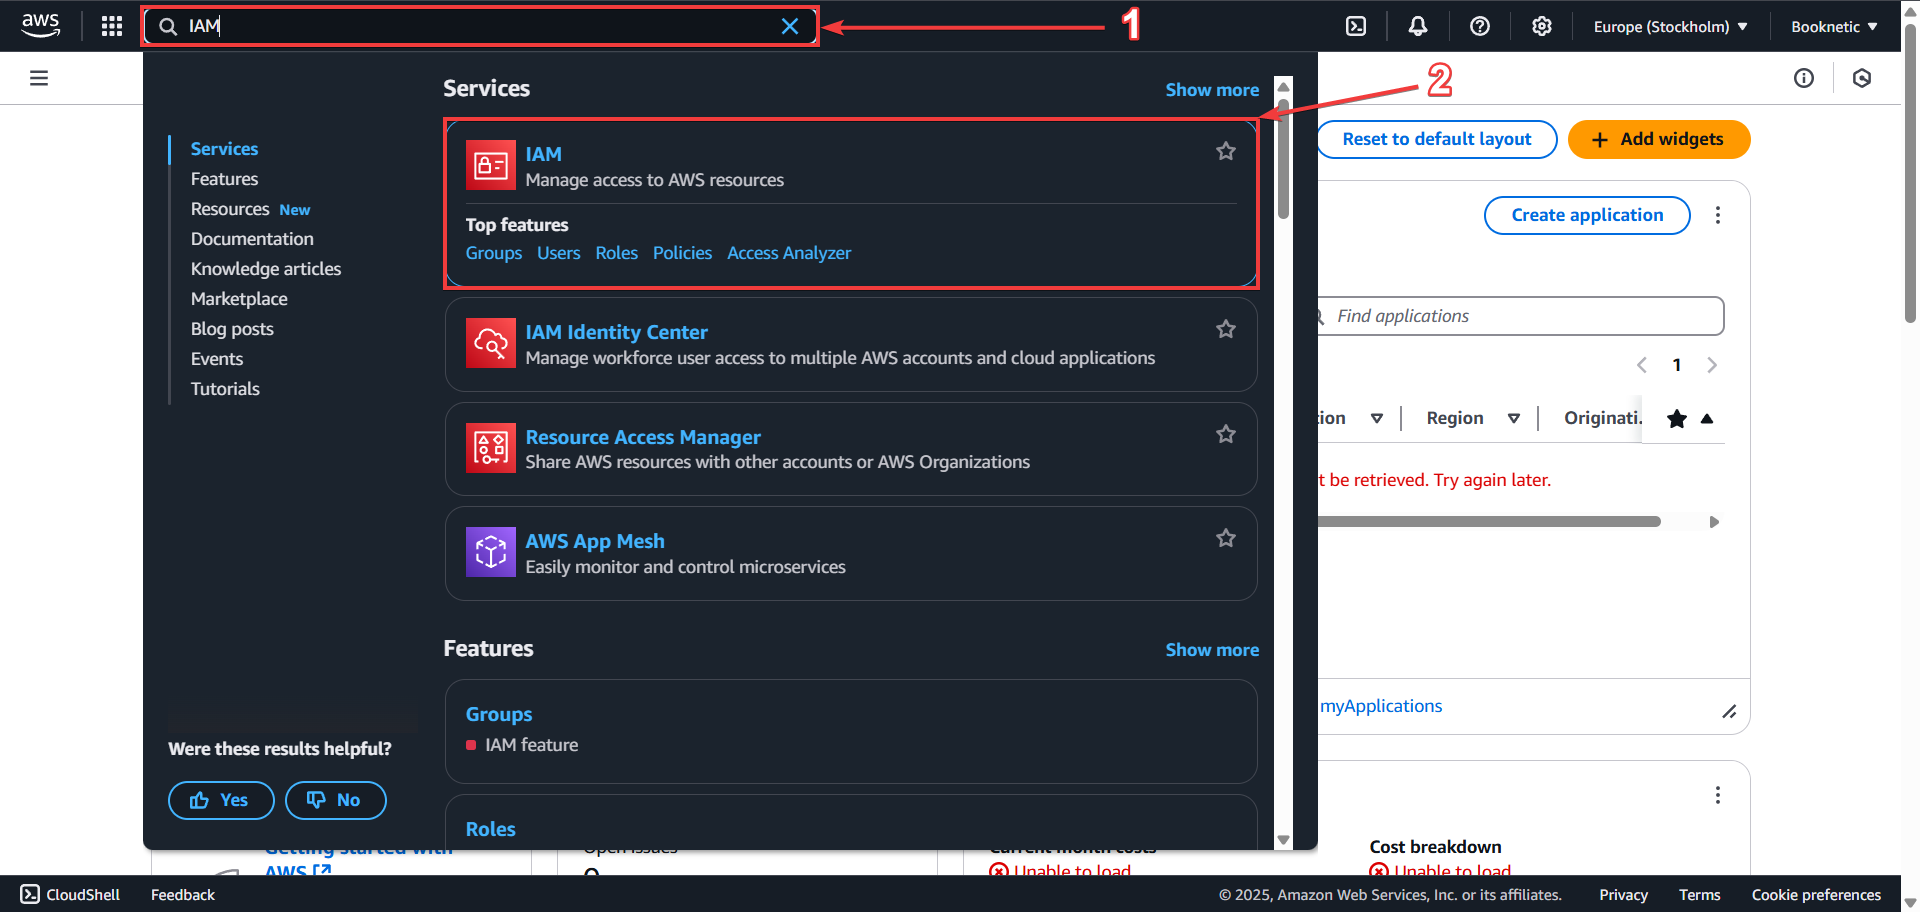1920x912 pixels.
Task: Click inside the IAM search field
Action: click(480, 26)
